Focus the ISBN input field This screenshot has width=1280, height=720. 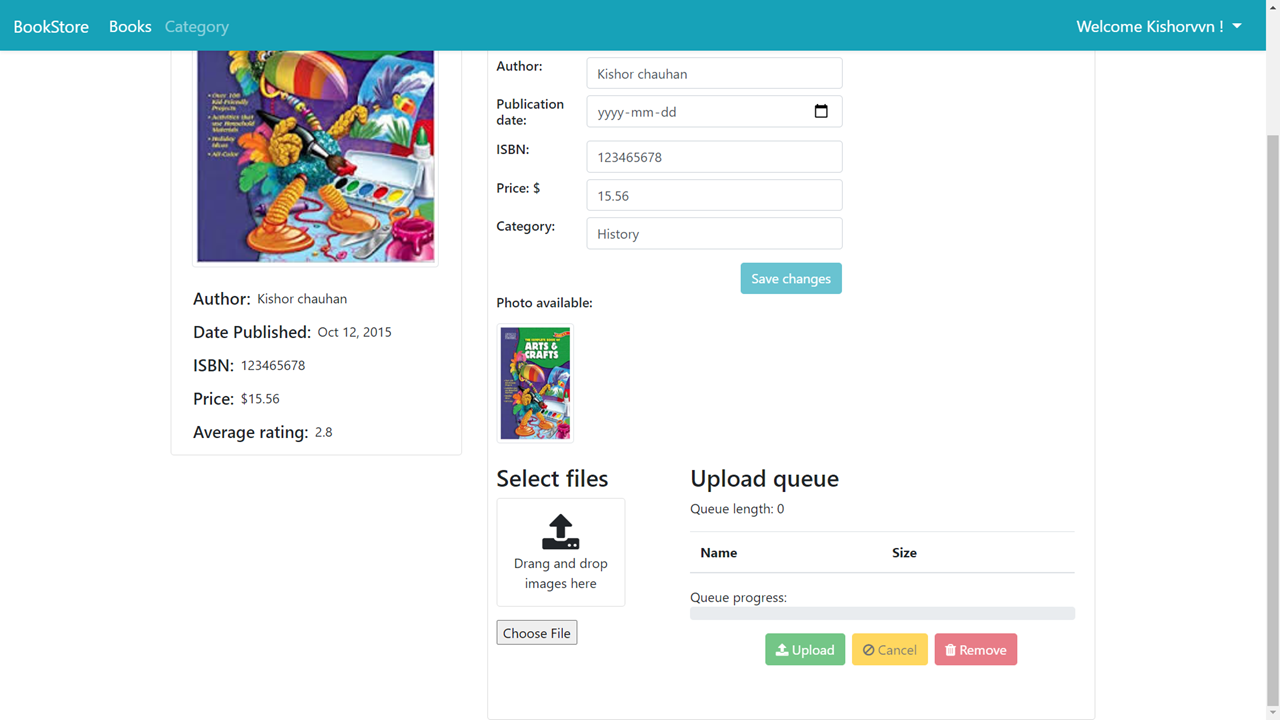(x=714, y=156)
